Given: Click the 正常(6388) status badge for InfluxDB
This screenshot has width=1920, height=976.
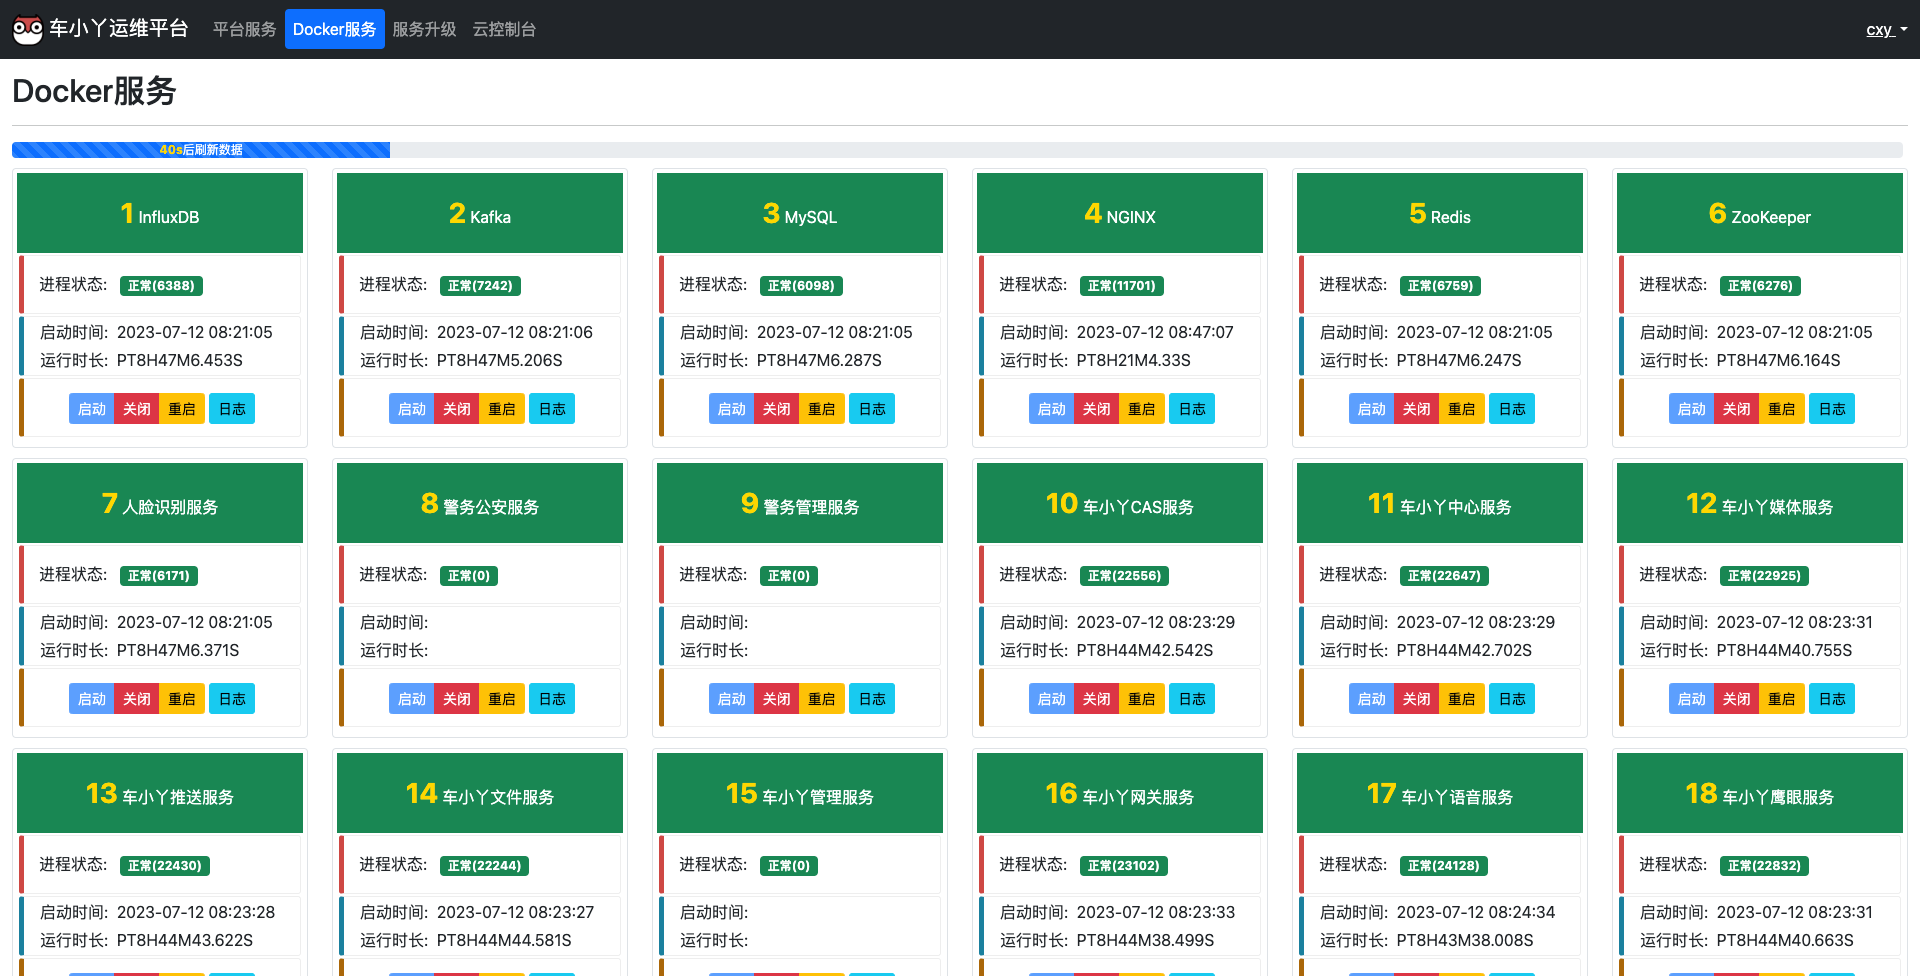Looking at the screenshot, I should tap(161, 286).
